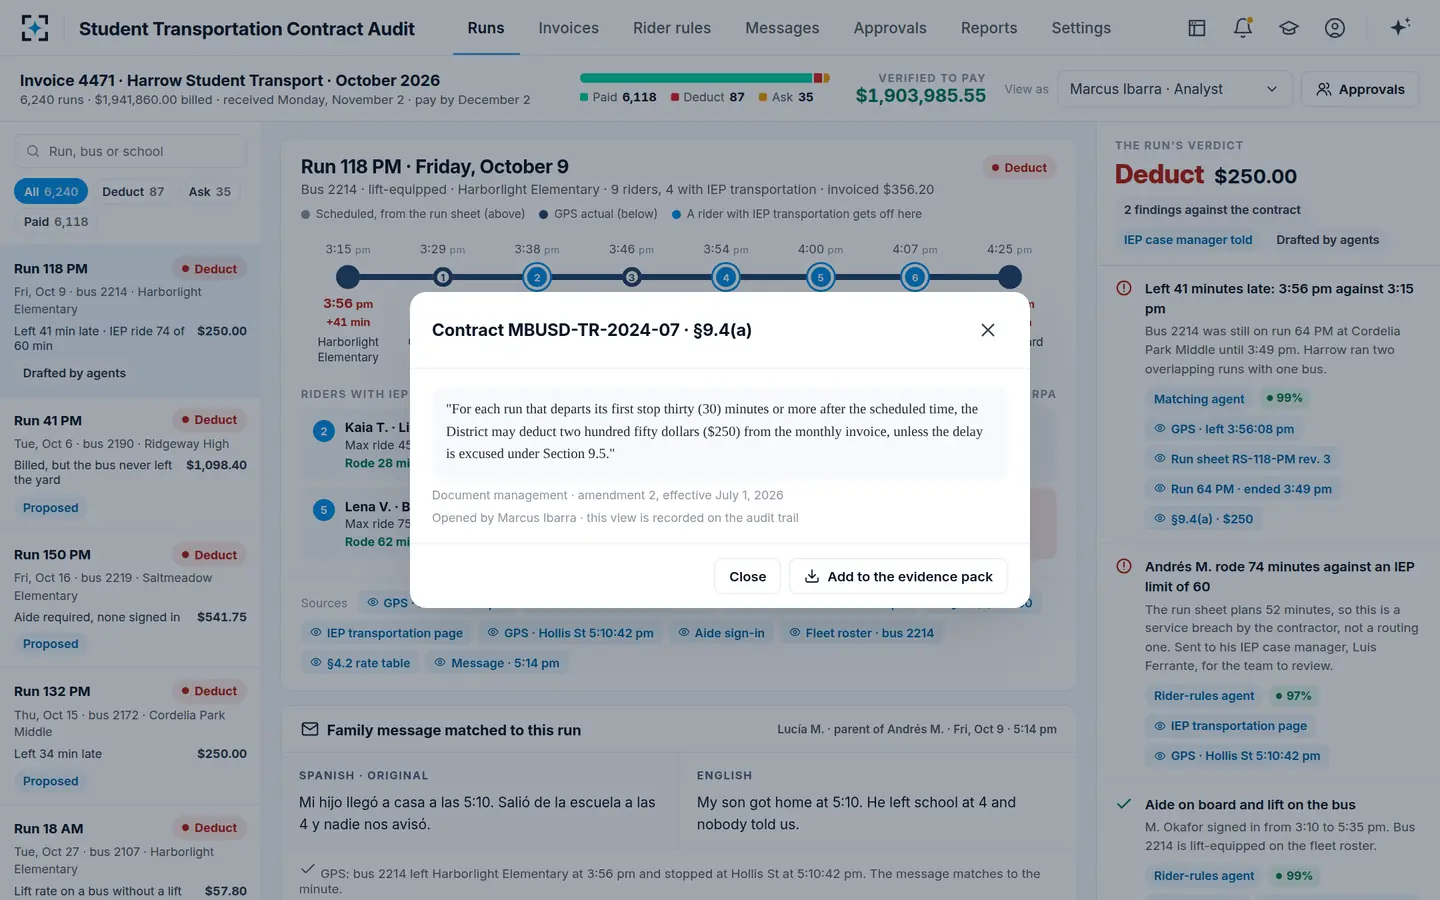
Task: Click the invoice payment progress bar
Action: click(x=705, y=78)
